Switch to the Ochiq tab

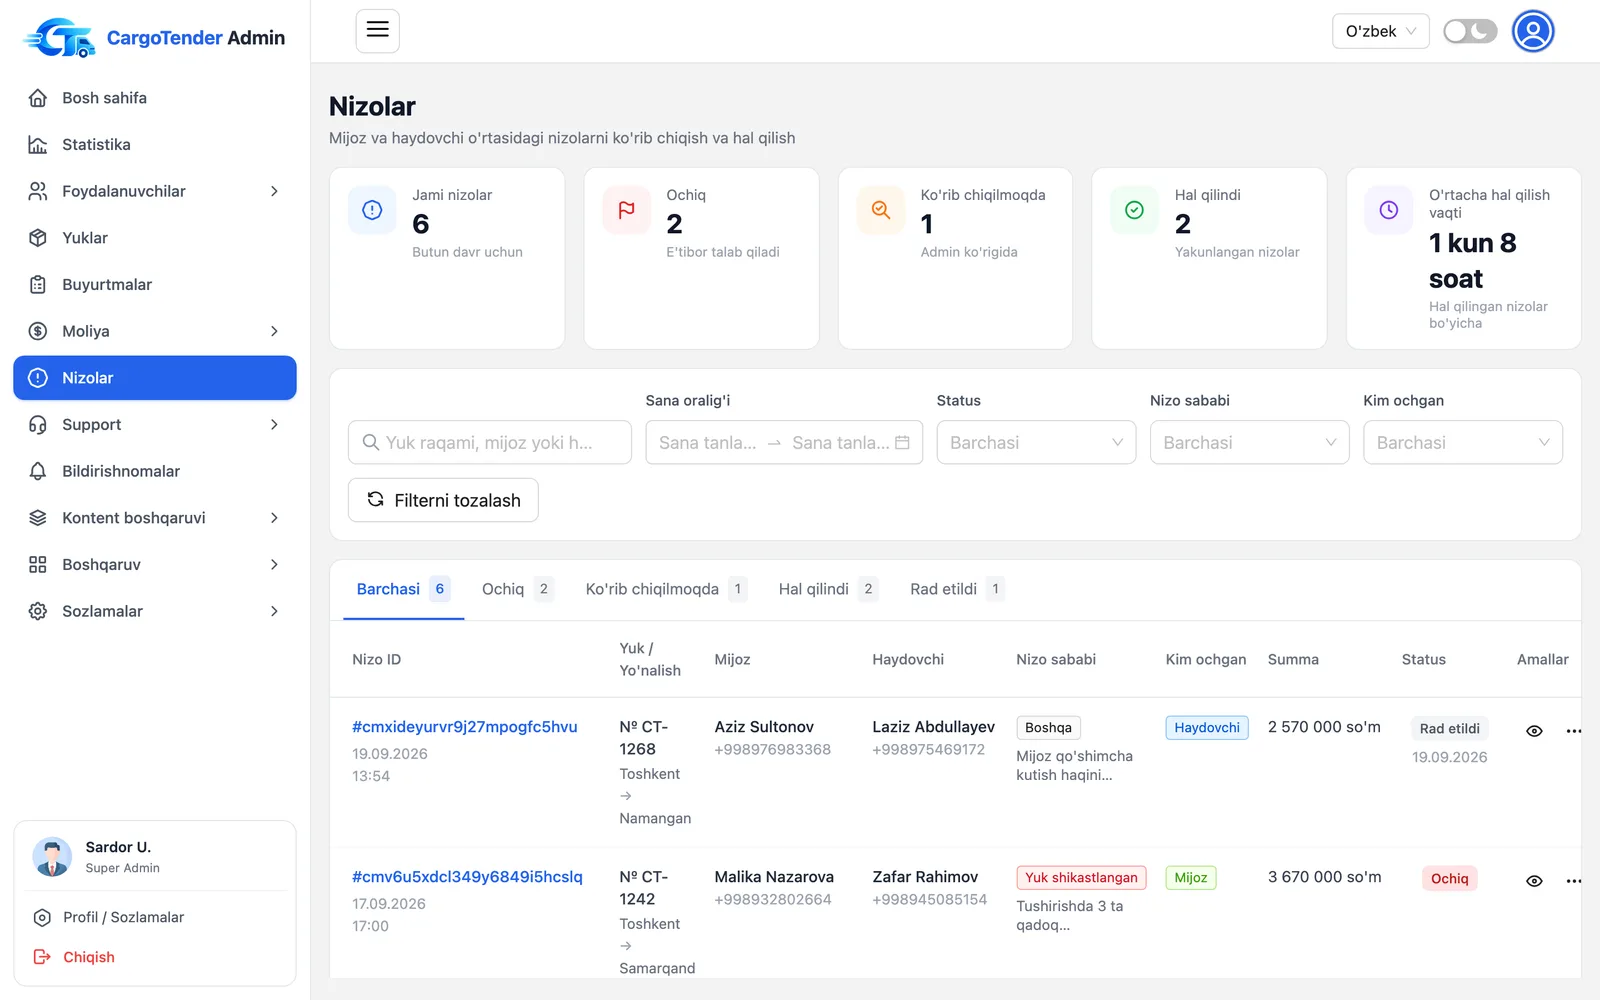point(517,589)
